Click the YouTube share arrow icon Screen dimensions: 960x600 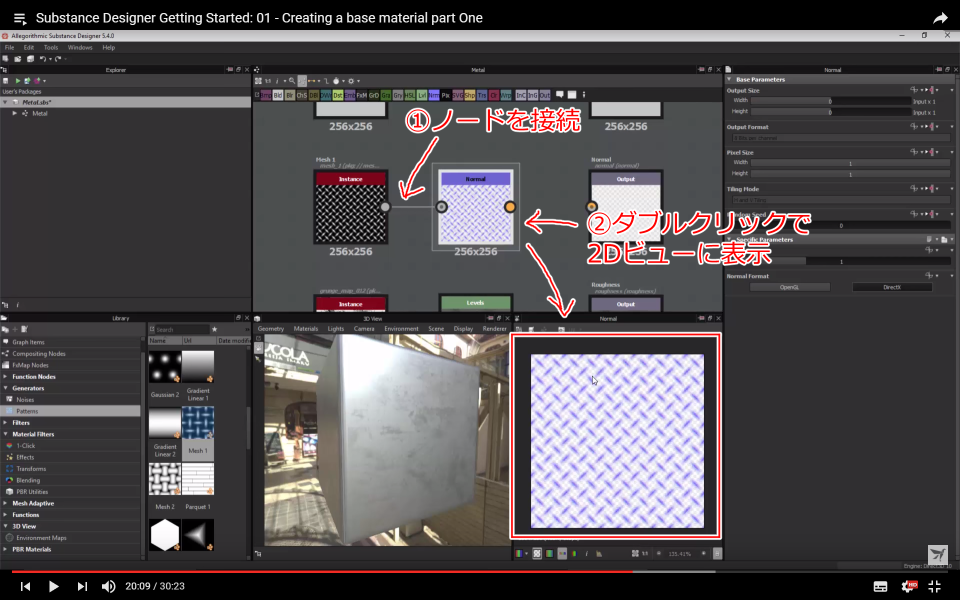(x=940, y=18)
